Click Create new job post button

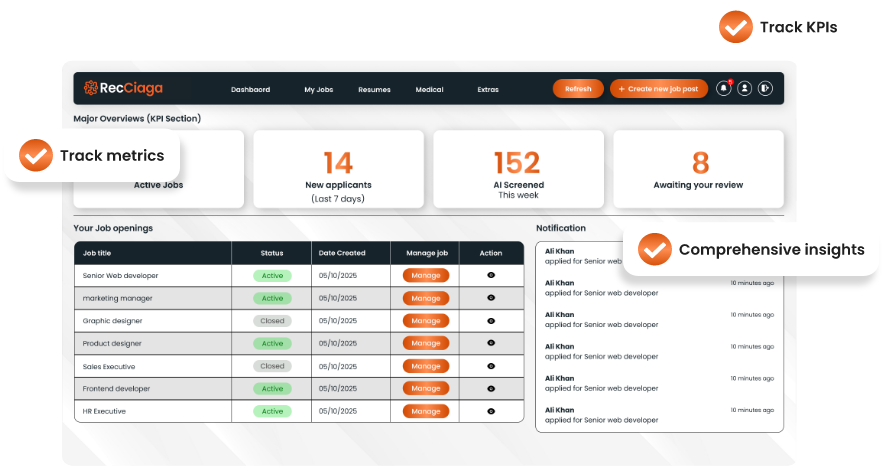coord(659,89)
